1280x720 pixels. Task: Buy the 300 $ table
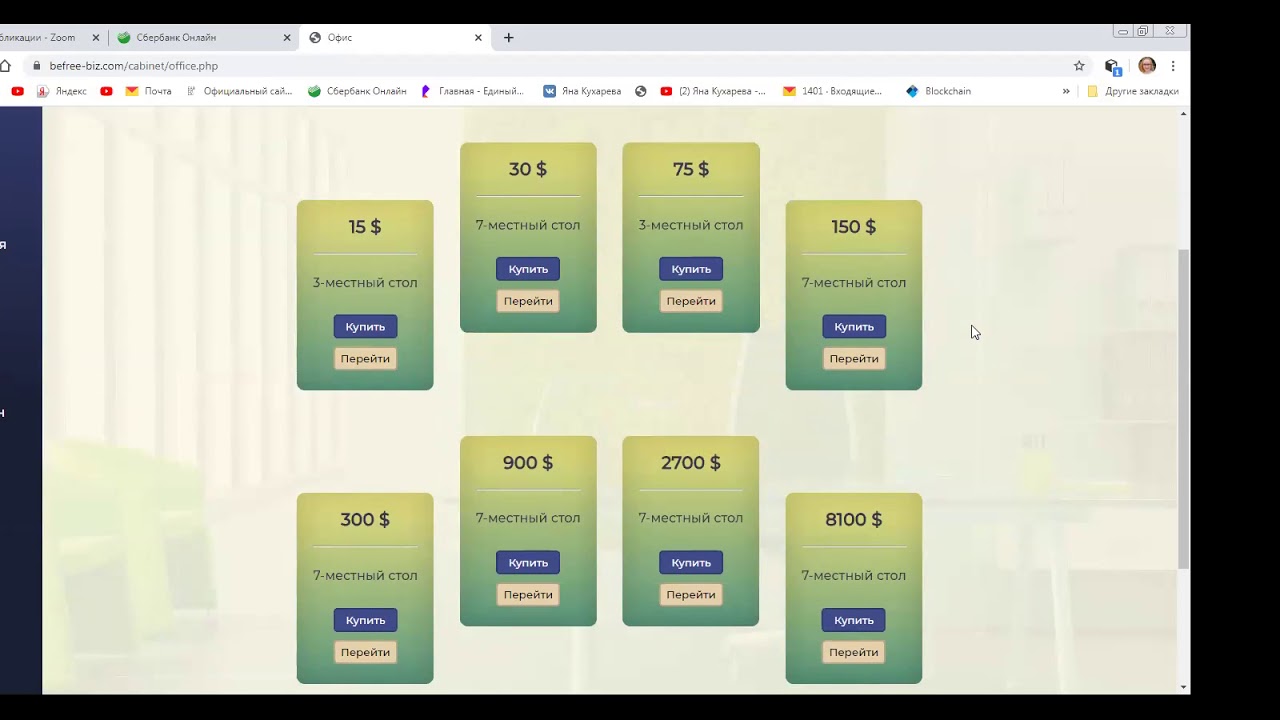pyautogui.click(x=365, y=621)
